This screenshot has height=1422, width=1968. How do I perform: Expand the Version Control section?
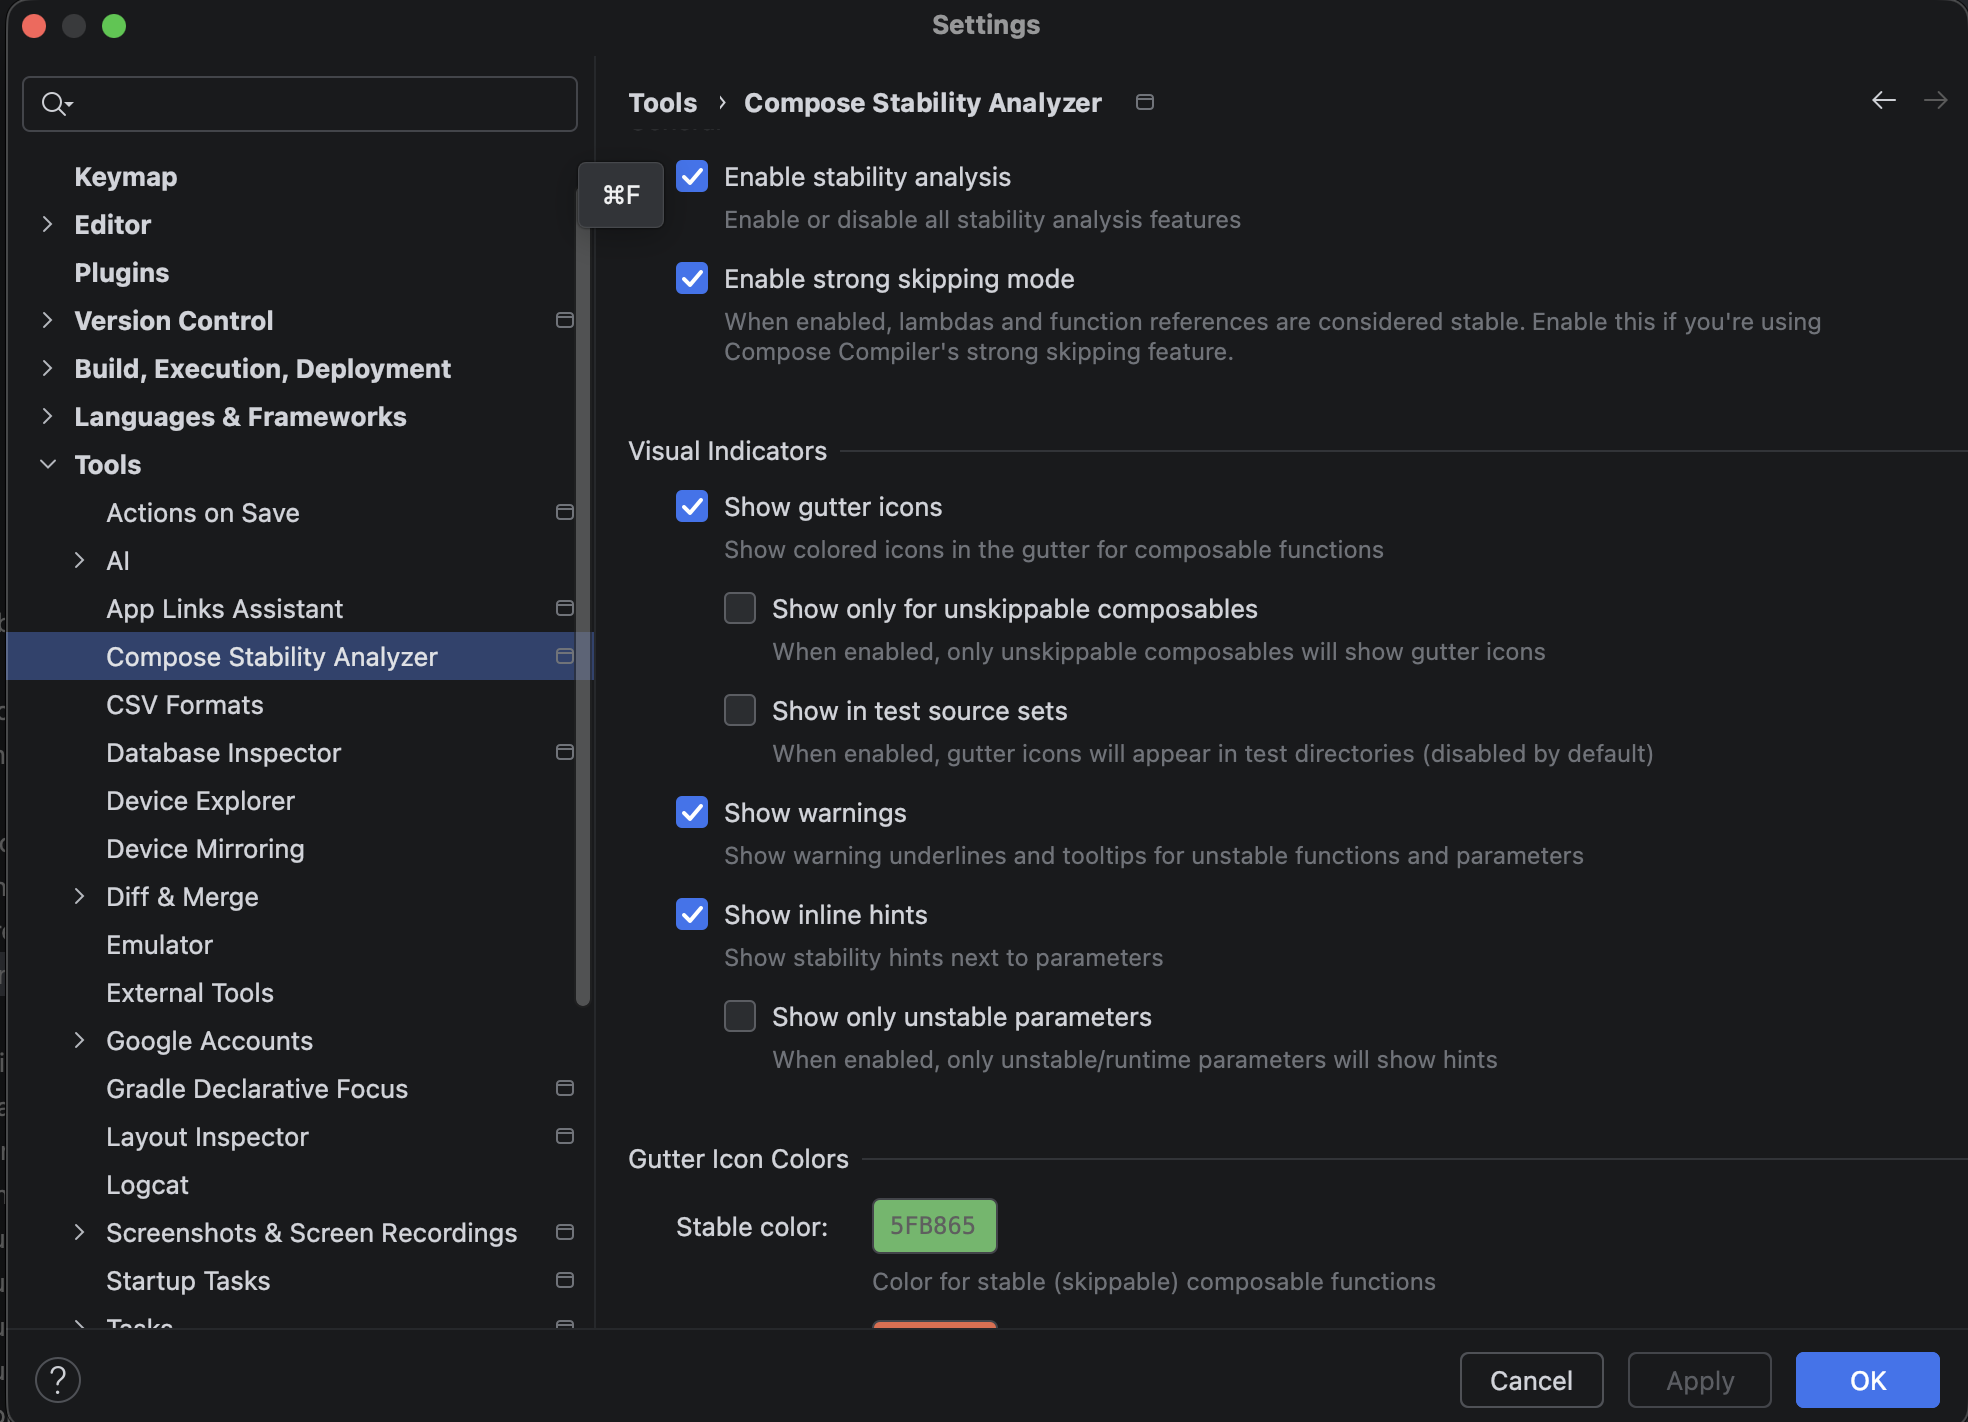(47, 320)
